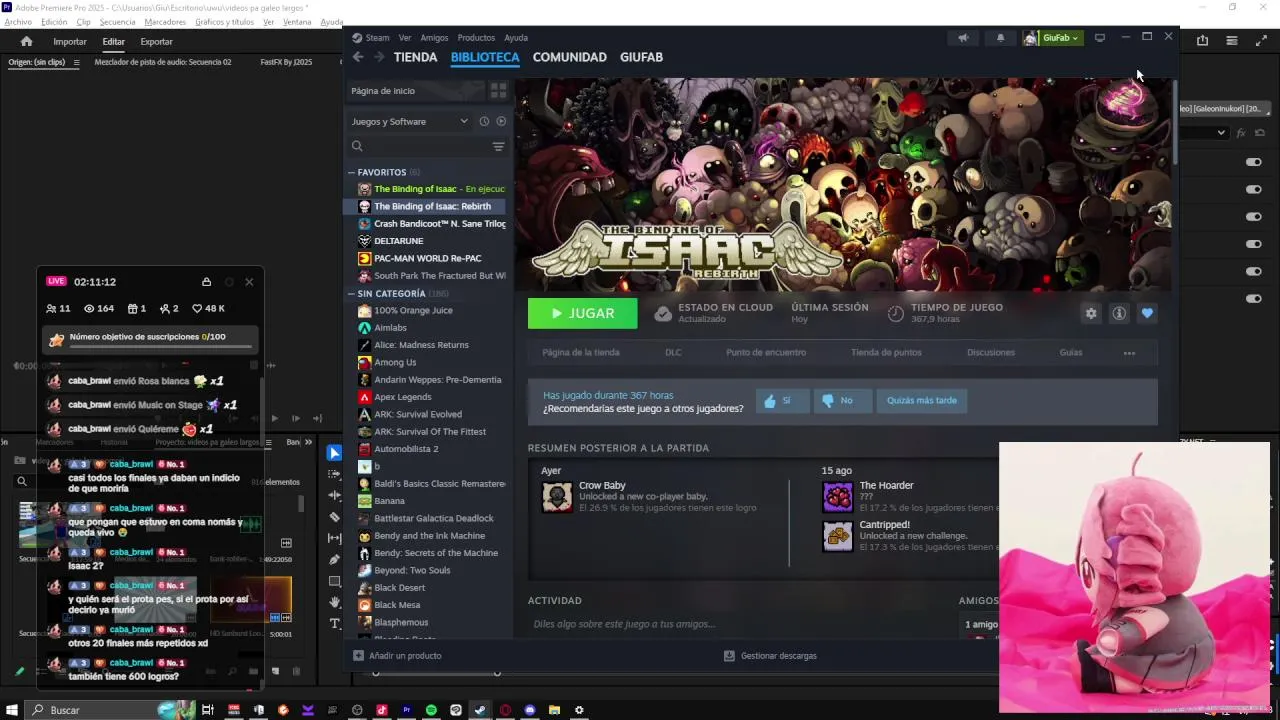Recommend game with Sí button
This screenshot has height=720, width=1280.
(x=782, y=400)
